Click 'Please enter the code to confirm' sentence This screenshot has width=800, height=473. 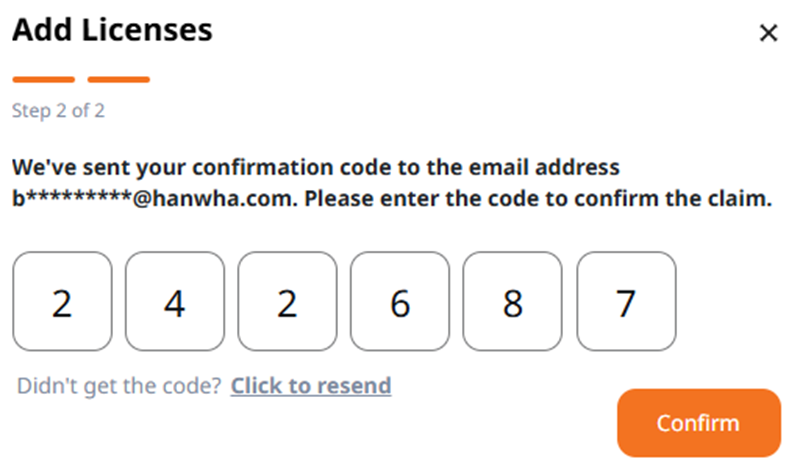point(538,198)
